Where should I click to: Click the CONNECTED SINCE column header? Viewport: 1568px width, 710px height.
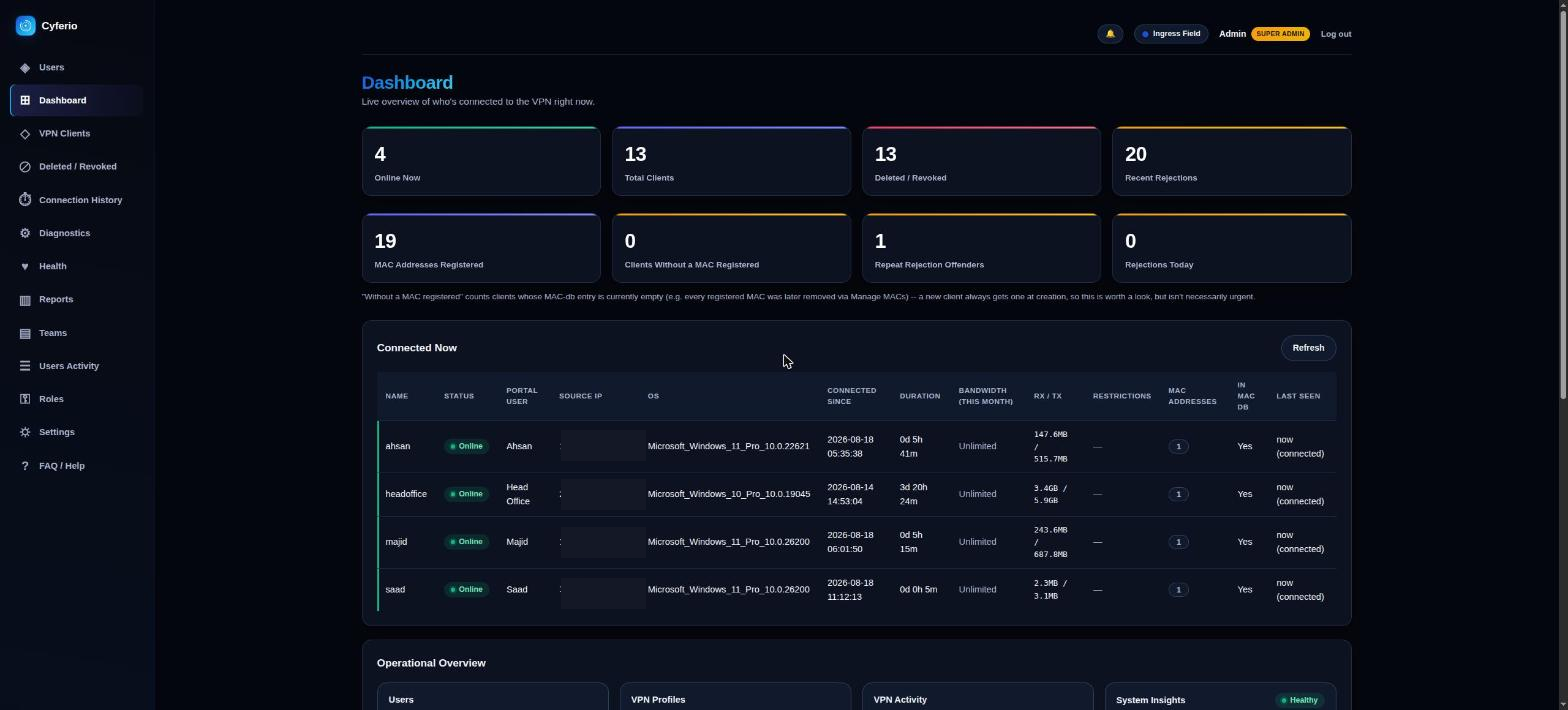click(x=851, y=396)
